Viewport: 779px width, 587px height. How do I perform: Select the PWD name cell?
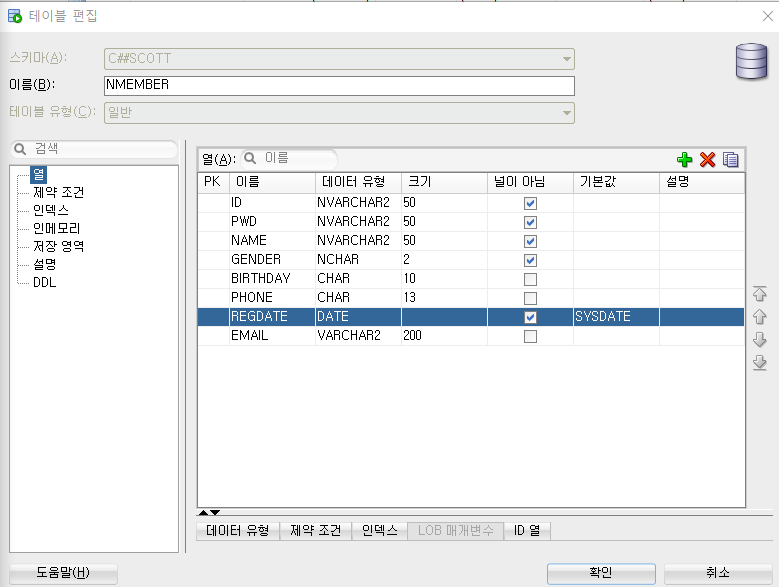[272, 222]
